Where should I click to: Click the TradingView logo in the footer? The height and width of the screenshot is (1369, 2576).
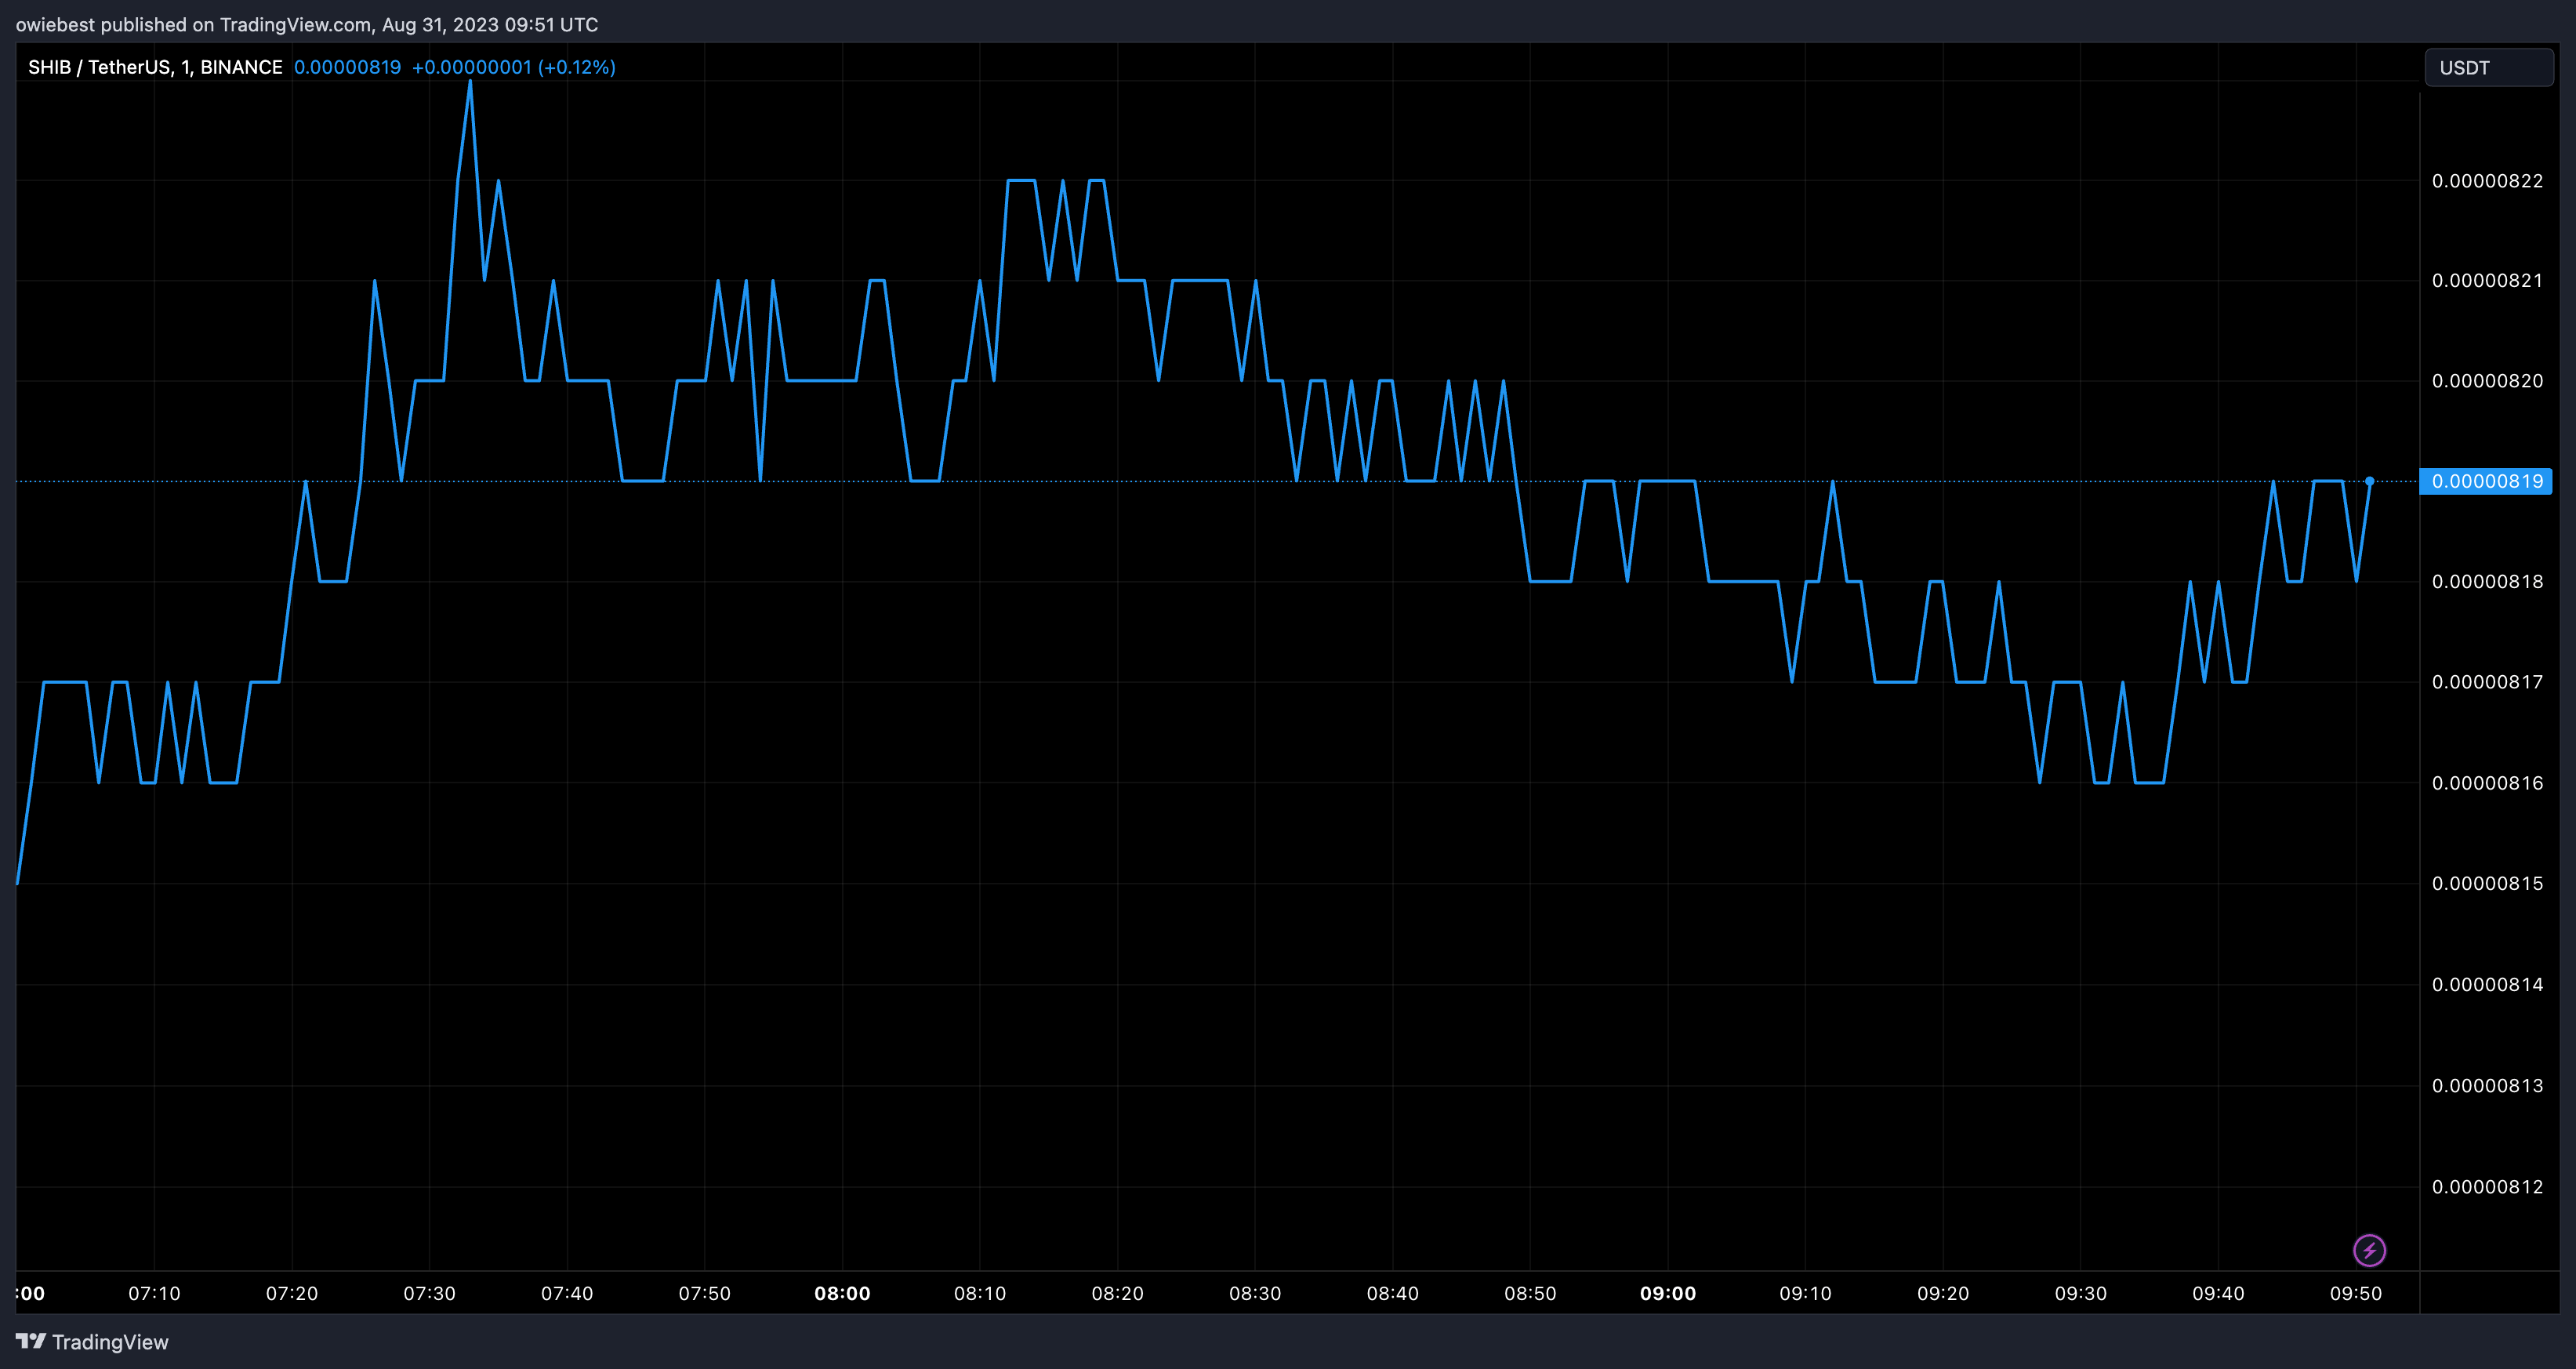pos(92,1342)
